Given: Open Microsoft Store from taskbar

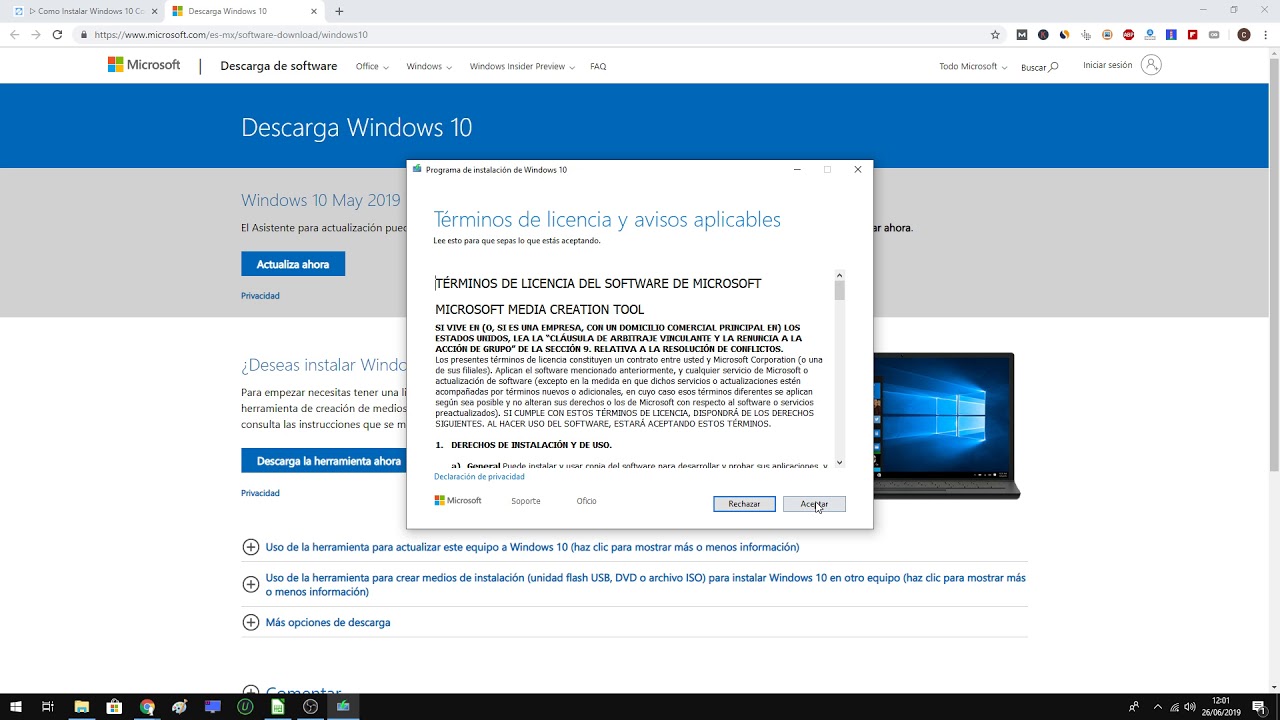Looking at the screenshot, I should click(x=114, y=707).
